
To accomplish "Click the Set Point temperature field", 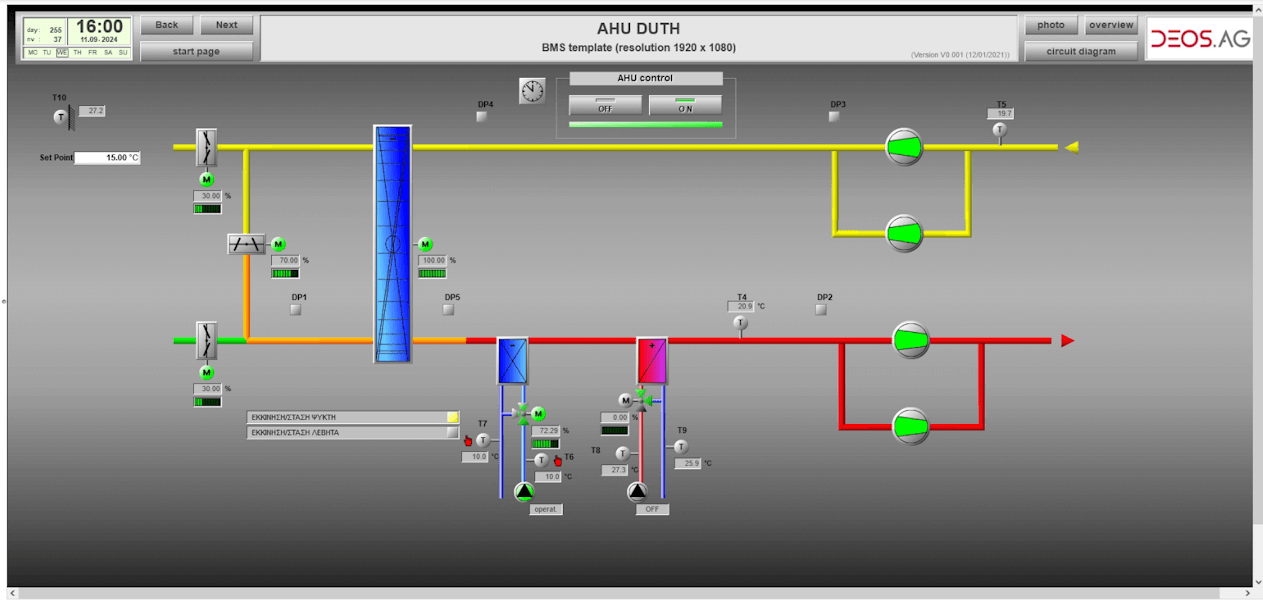I will 108,158.
